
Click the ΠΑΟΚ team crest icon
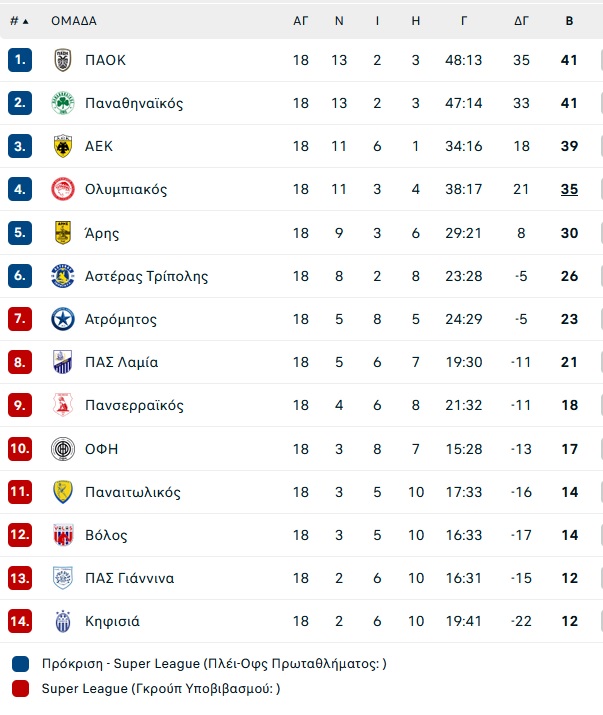click(63, 60)
